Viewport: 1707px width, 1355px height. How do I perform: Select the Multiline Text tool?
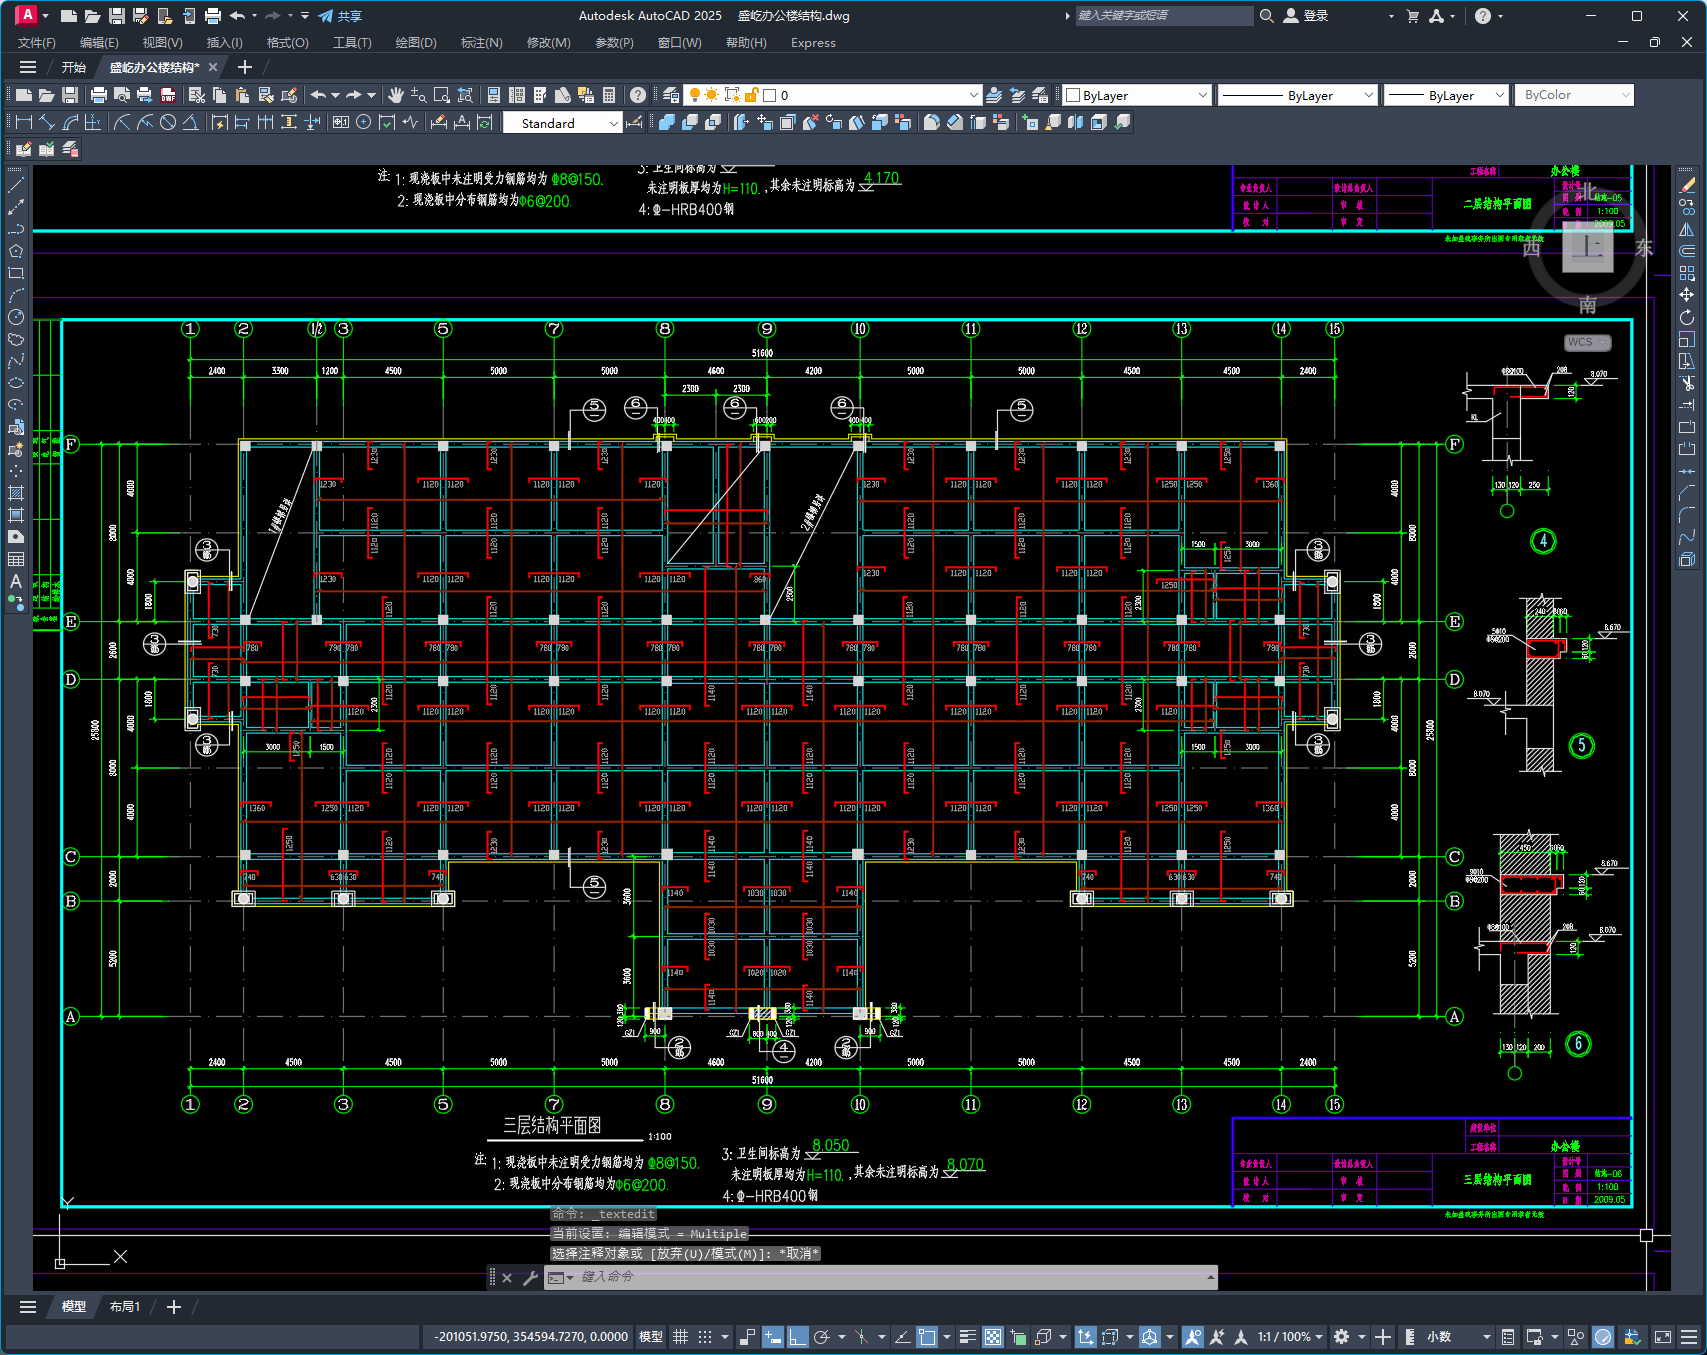point(16,581)
